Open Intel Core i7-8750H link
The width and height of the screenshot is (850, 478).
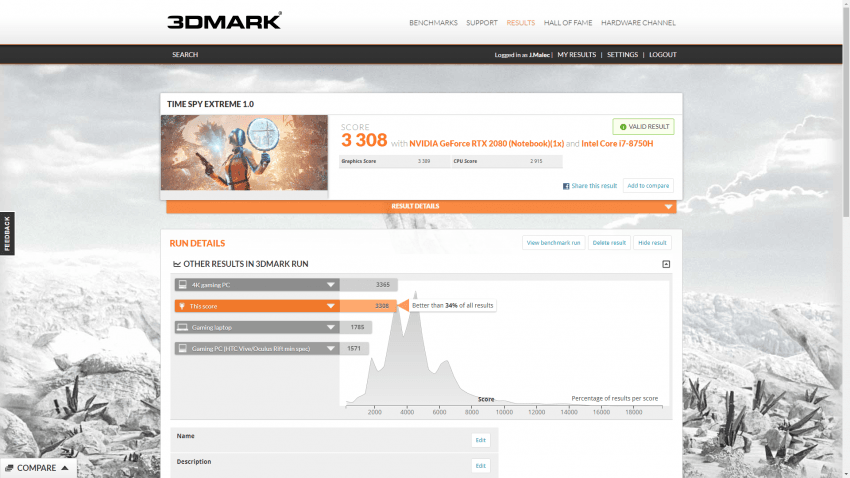pyautogui.click(x=617, y=144)
